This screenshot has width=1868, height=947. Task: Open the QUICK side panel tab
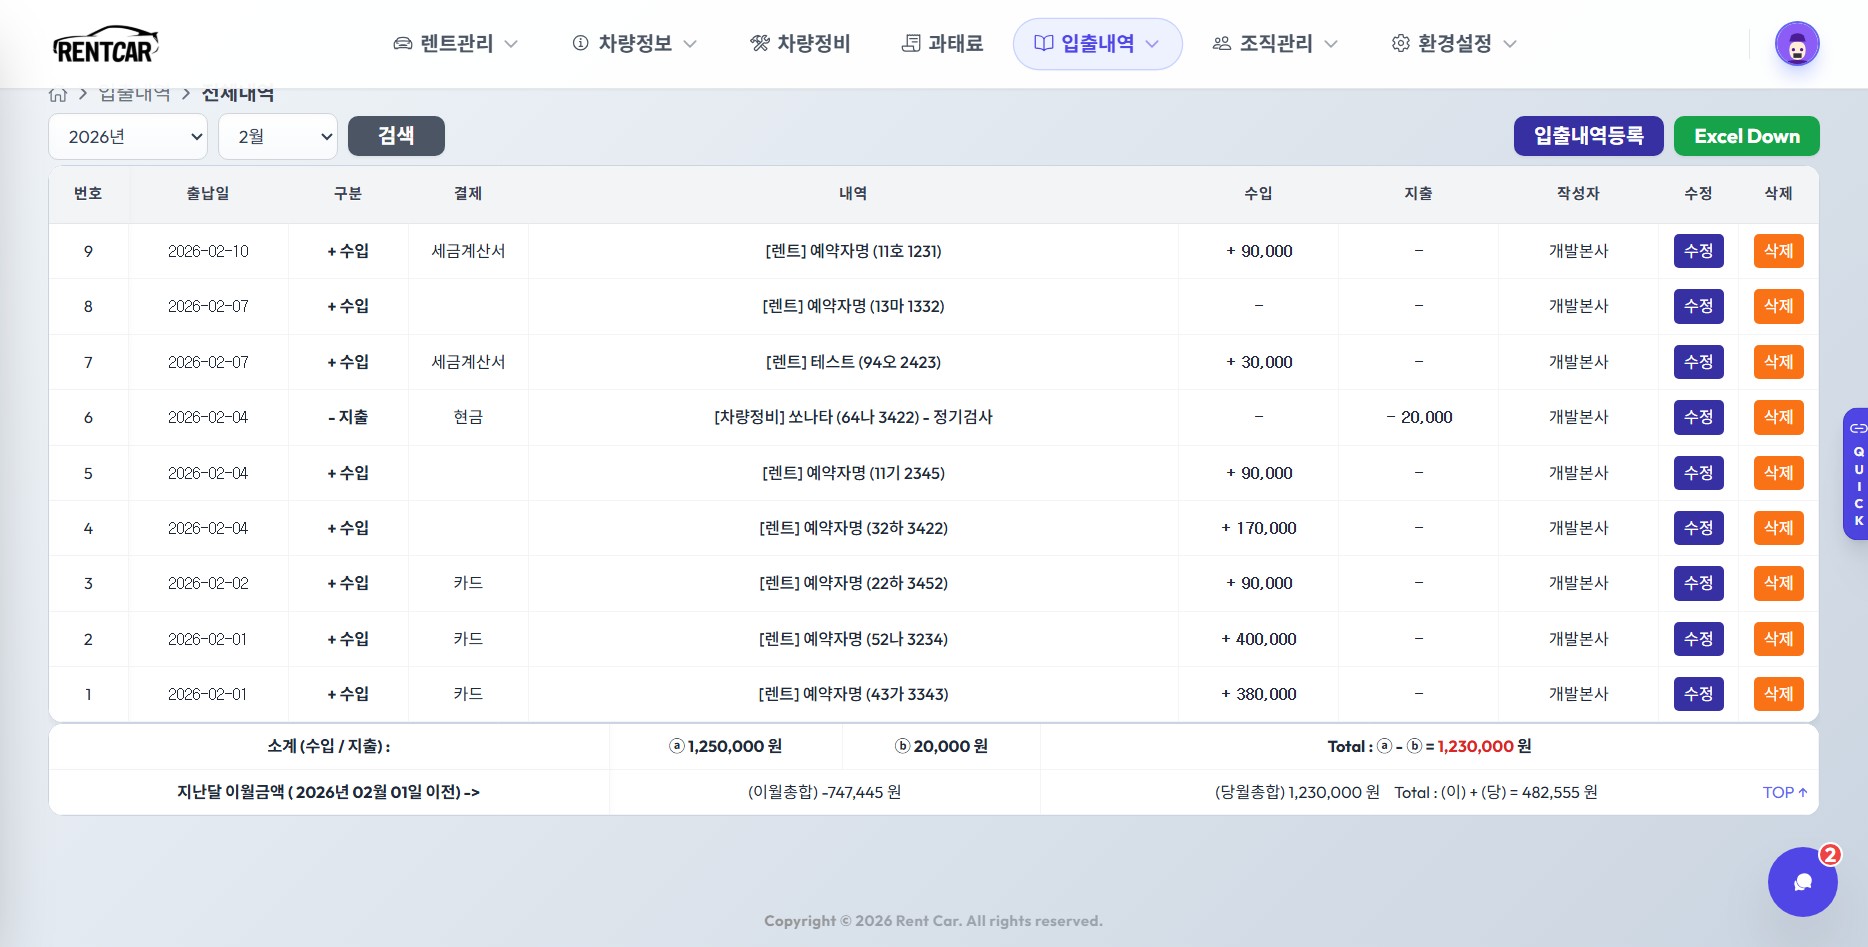click(1857, 474)
